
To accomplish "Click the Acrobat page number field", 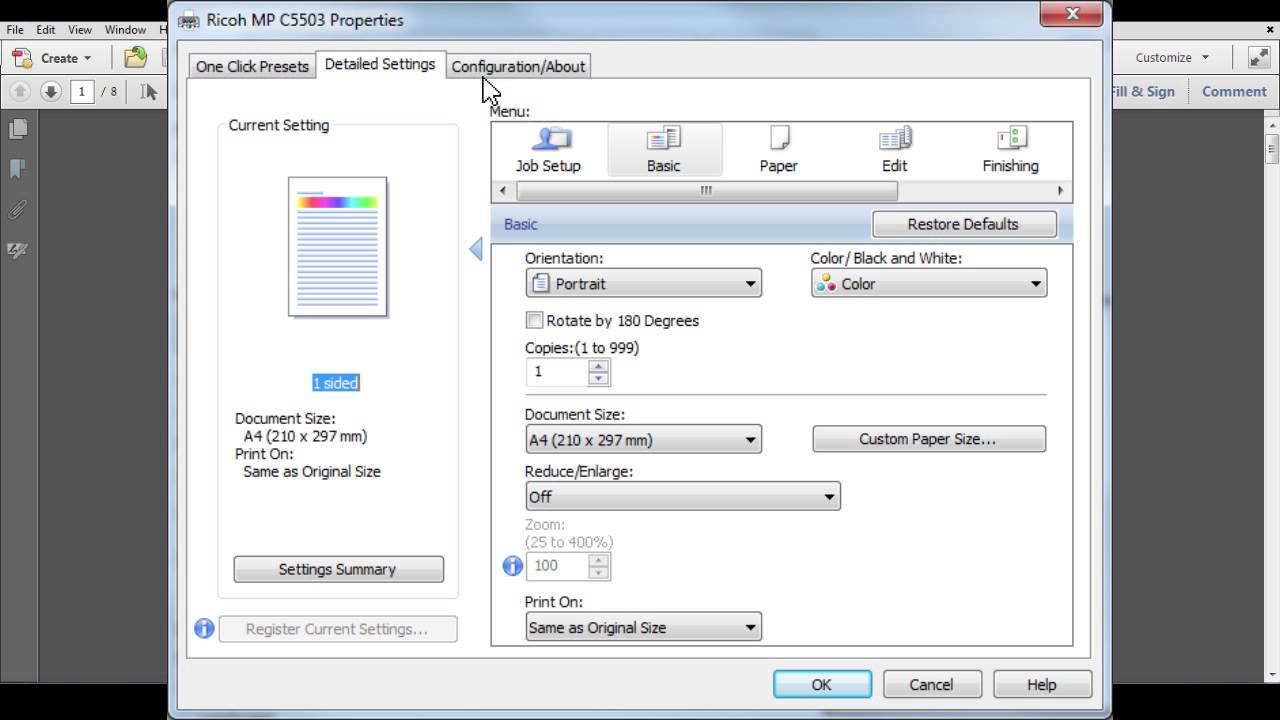I will [x=81, y=91].
